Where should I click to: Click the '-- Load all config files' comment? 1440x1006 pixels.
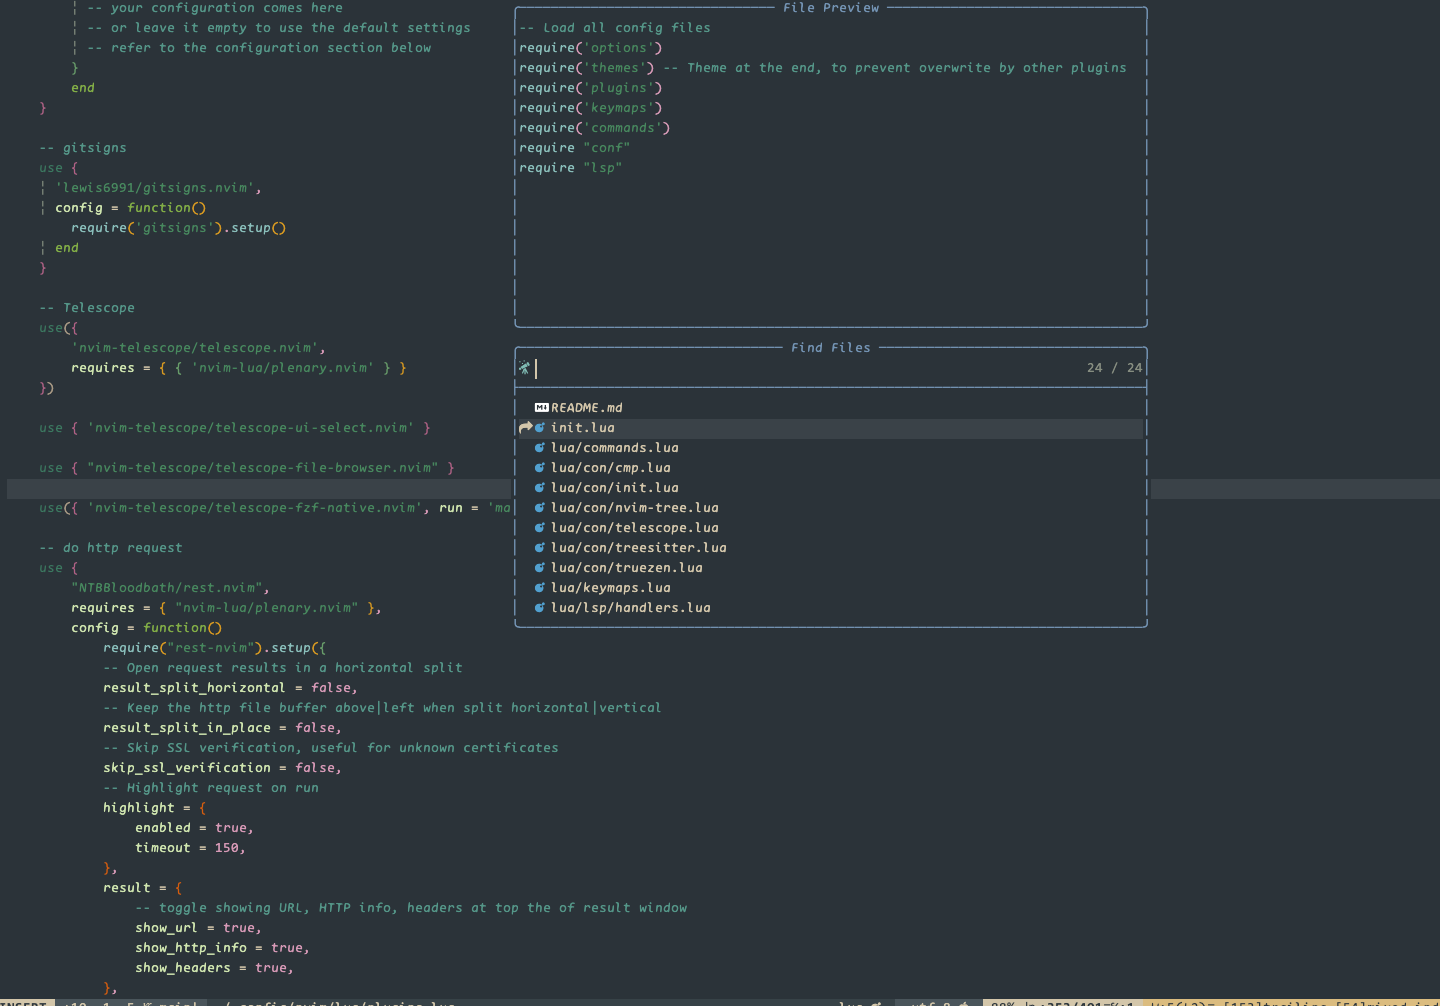click(x=615, y=28)
